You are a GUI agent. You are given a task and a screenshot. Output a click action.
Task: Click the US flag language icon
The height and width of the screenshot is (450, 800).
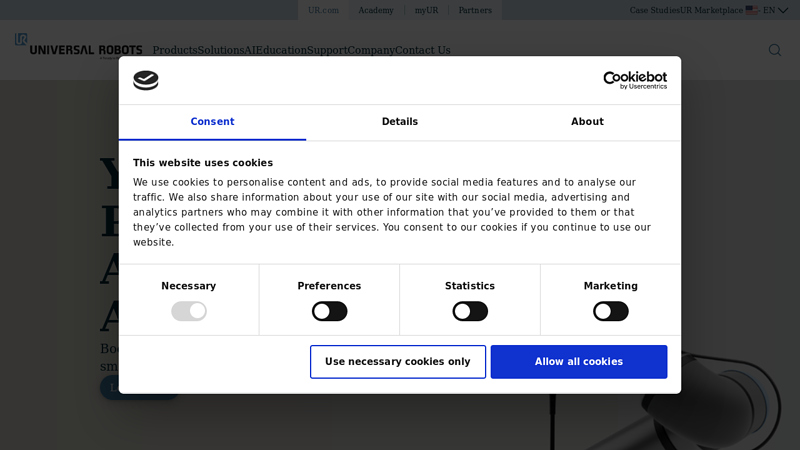click(752, 10)
